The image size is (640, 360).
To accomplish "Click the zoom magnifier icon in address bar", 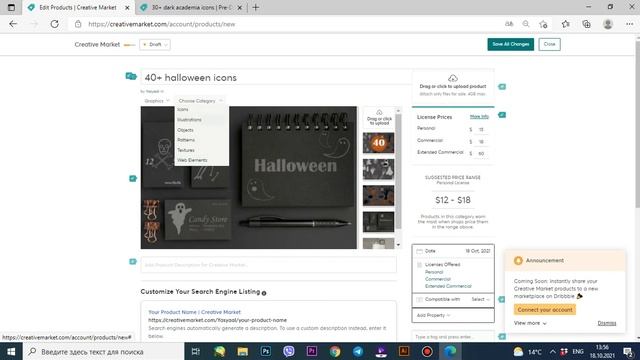I will pos(526,24).
